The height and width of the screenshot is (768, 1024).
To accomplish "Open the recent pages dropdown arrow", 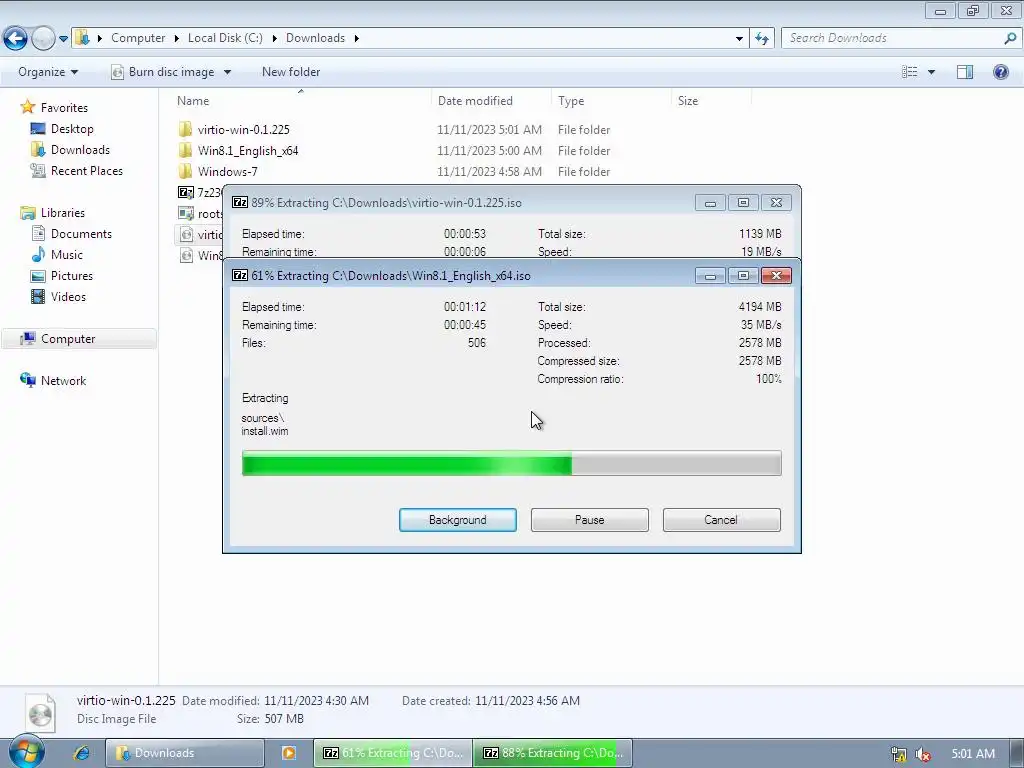I will coord(63,39).
